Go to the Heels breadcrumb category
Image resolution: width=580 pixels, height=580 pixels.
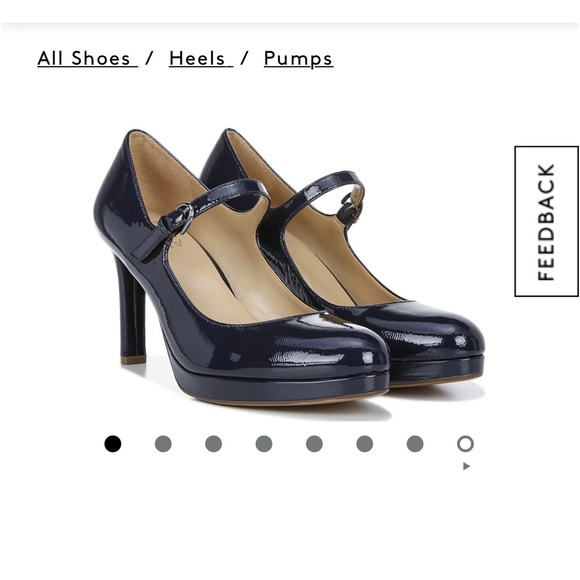tap(201, 58)
